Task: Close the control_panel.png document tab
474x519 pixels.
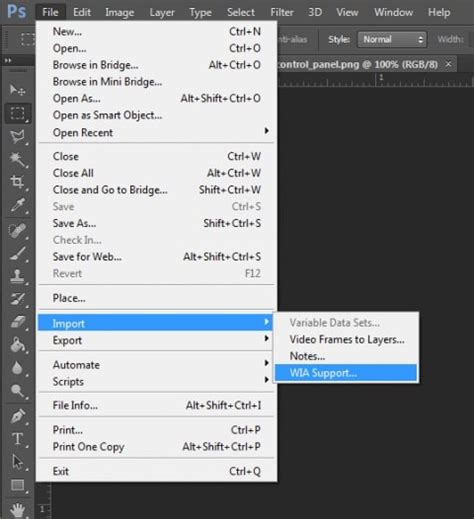Action: point(449,64)
